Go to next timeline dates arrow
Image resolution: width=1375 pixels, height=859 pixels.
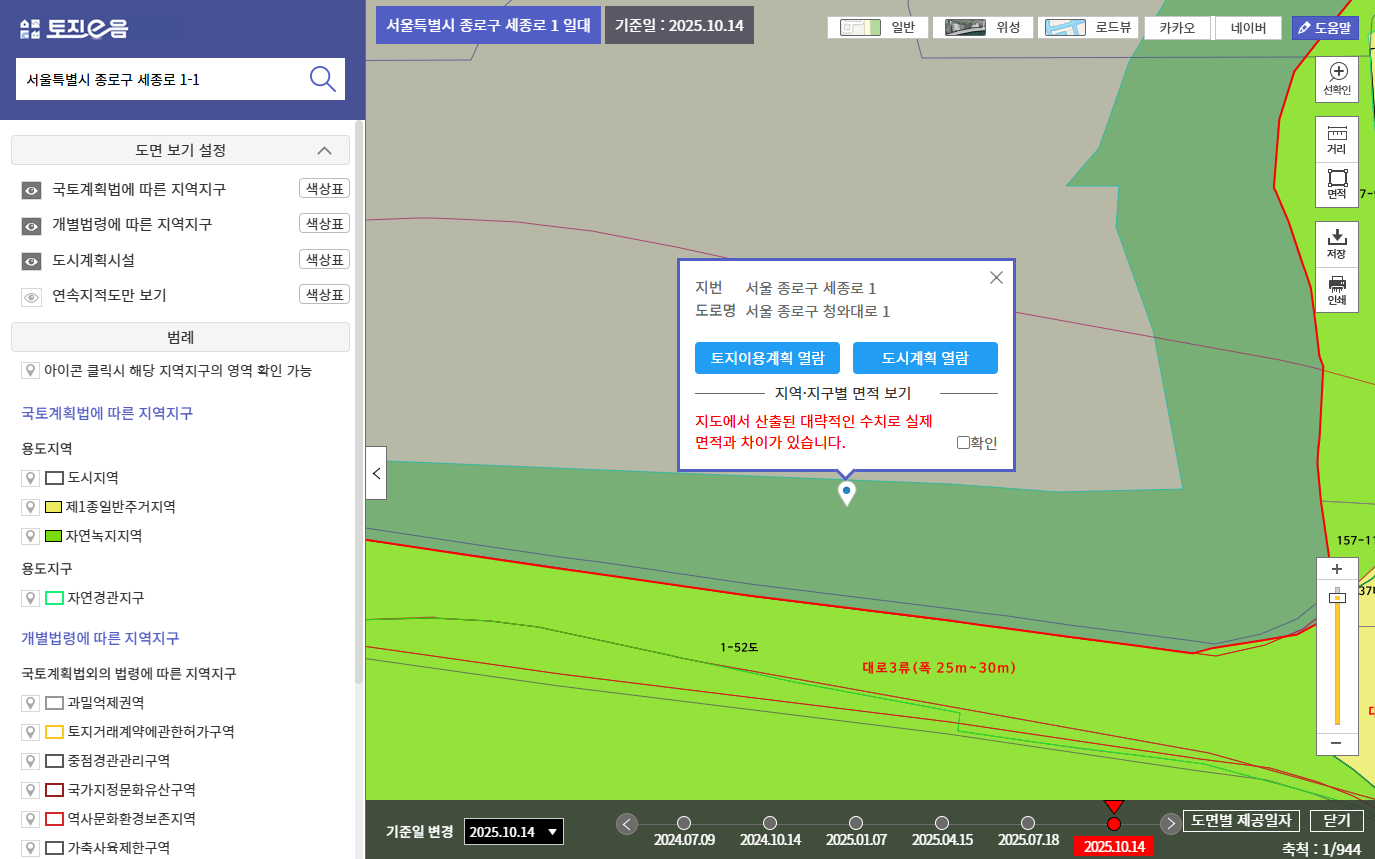[1170, 824]
